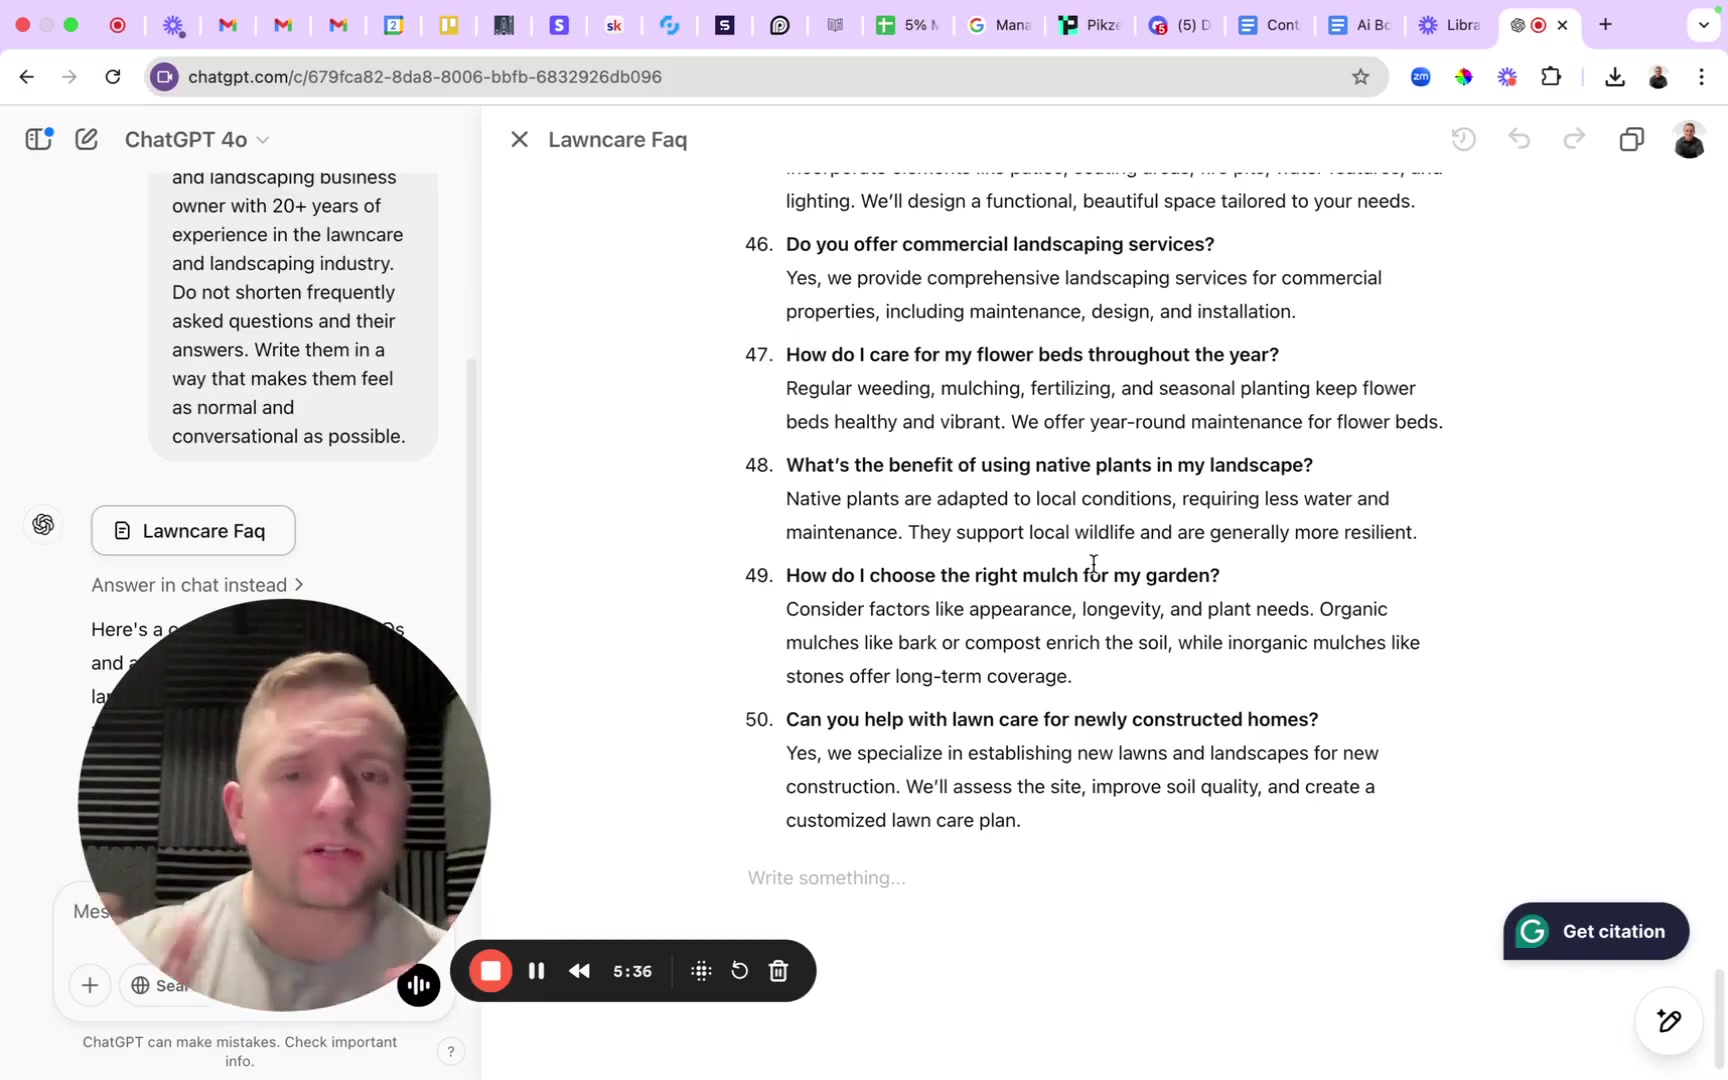Screen dimensions: 1728x1080
Task: Click question 48 about native plants
Action: pos(1049,465)
